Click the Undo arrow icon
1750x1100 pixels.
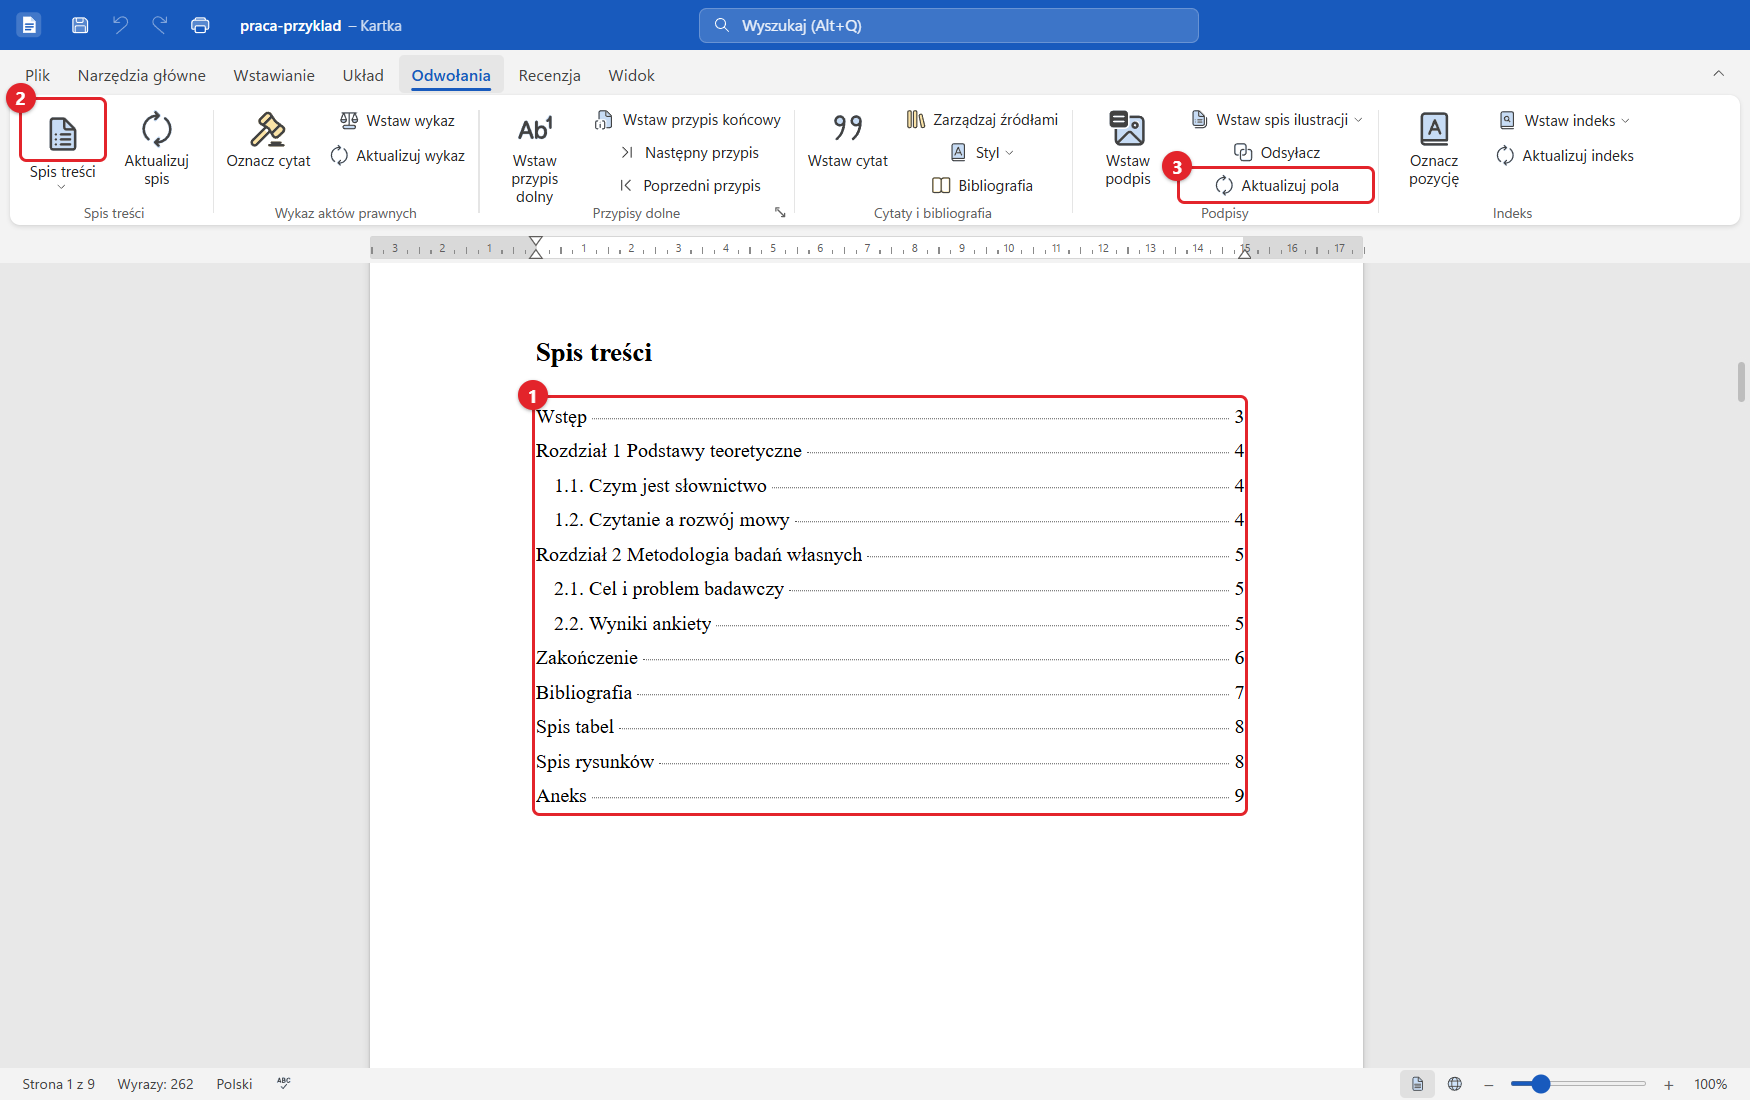tap(120, 25)
